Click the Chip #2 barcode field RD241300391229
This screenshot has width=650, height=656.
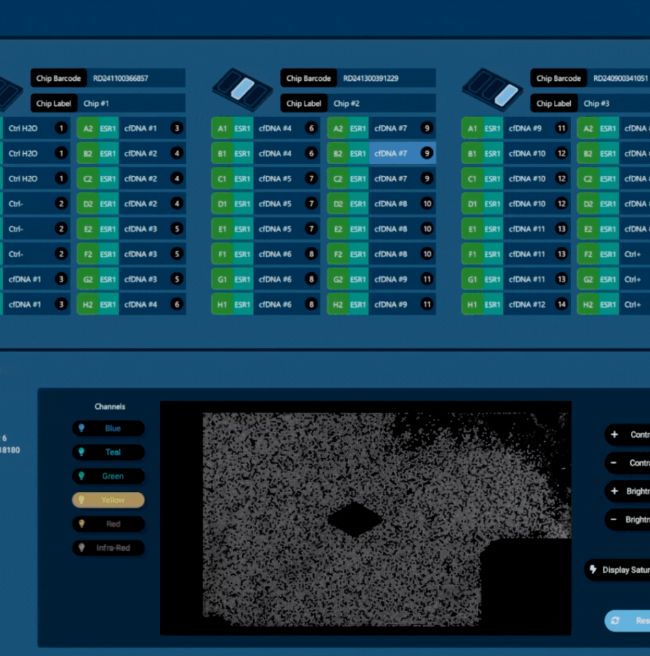pyautogui.click(x=387, y=78)
